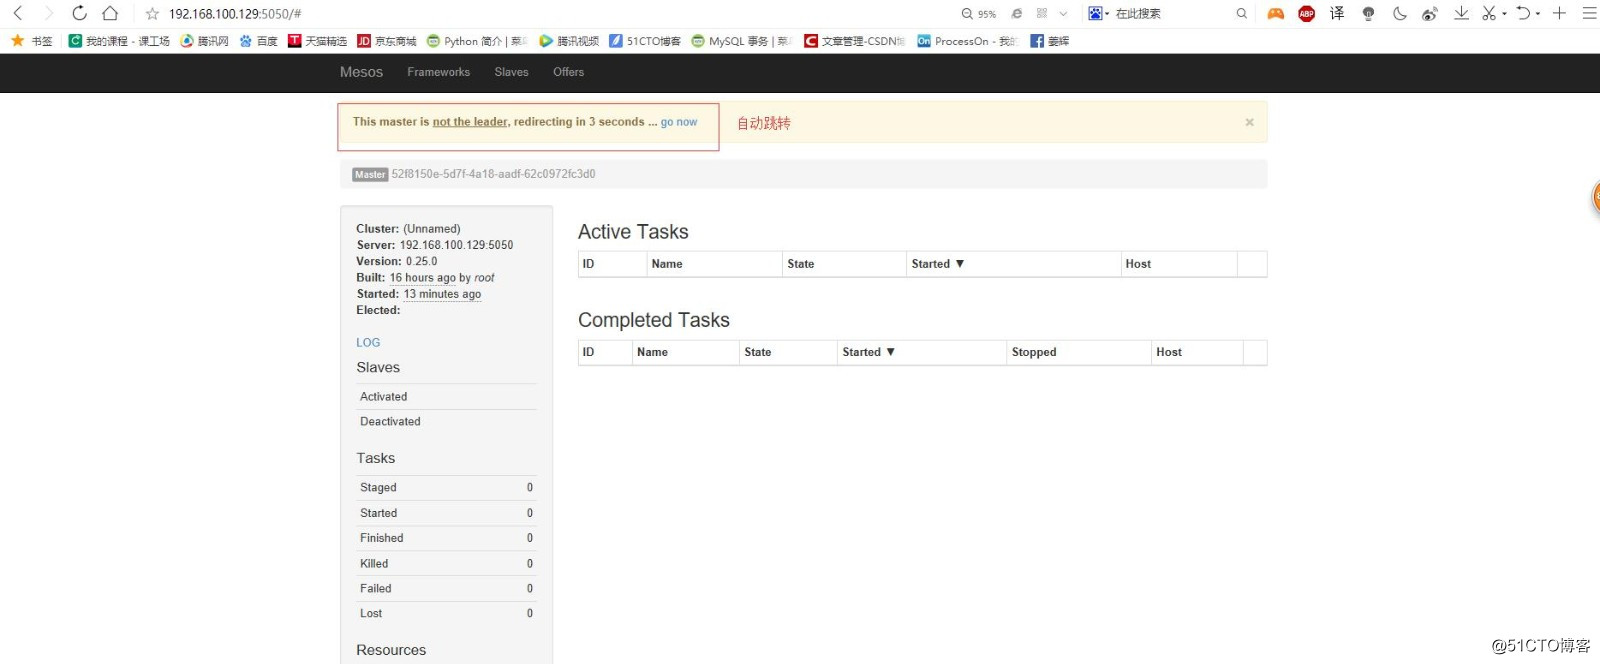Open the Frameworks navigation tab
The width and height of the screenshot is (1600, 664).
click(438, 72)
